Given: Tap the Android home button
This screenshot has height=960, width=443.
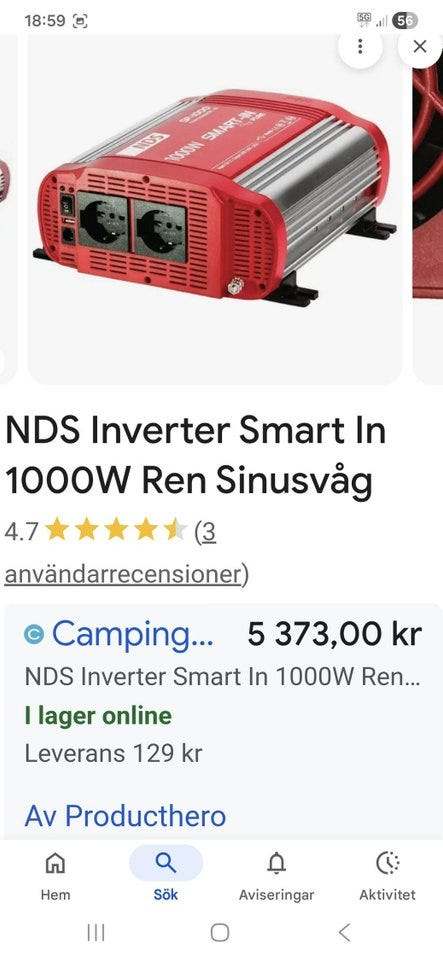Looking at the screenshot, I should click(x=220, y=932).
